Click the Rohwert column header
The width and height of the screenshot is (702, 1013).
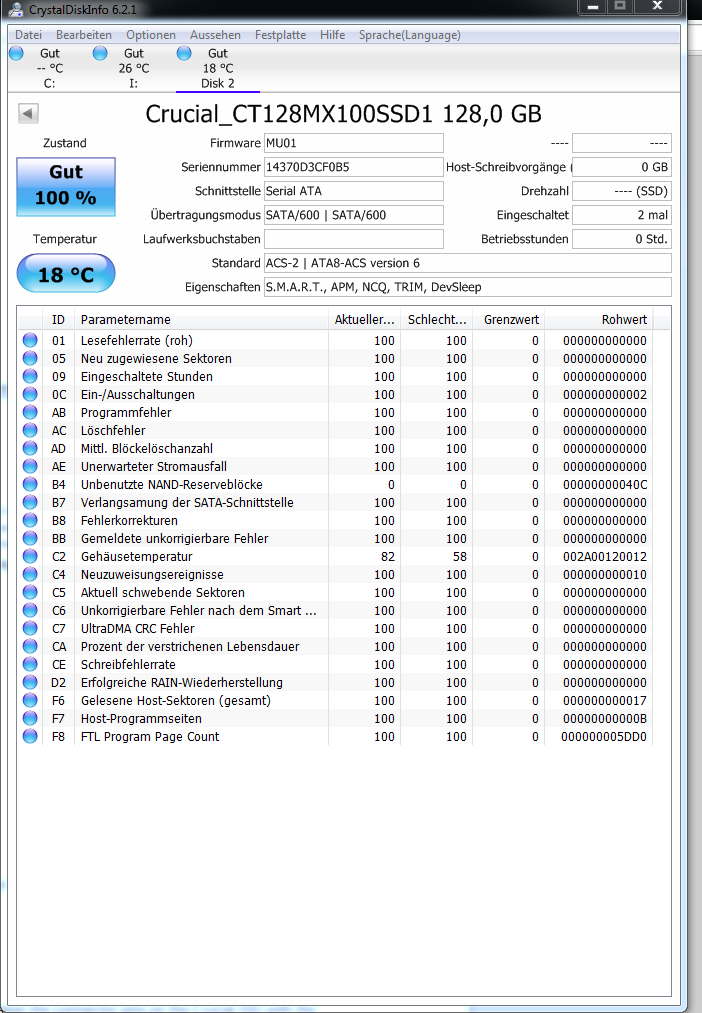tap(599, 320)
